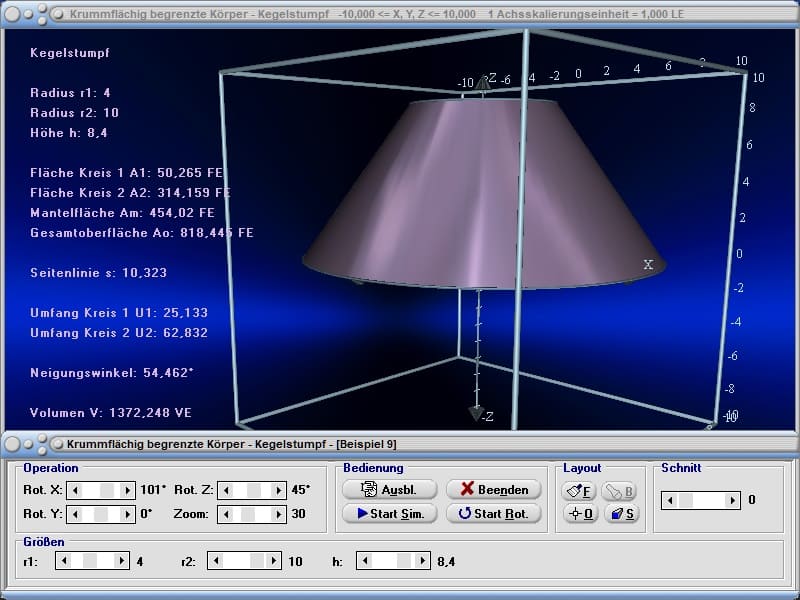Decrease radius r1 with left arrow
This screenshot has width=800, height=600.
pos(63,561)
